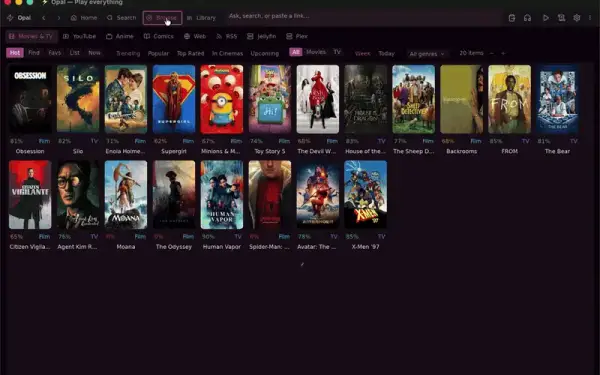Click the 'The Odyssey' title text
The width and height of the screenshot is (600, 375).
pos(174,247)
